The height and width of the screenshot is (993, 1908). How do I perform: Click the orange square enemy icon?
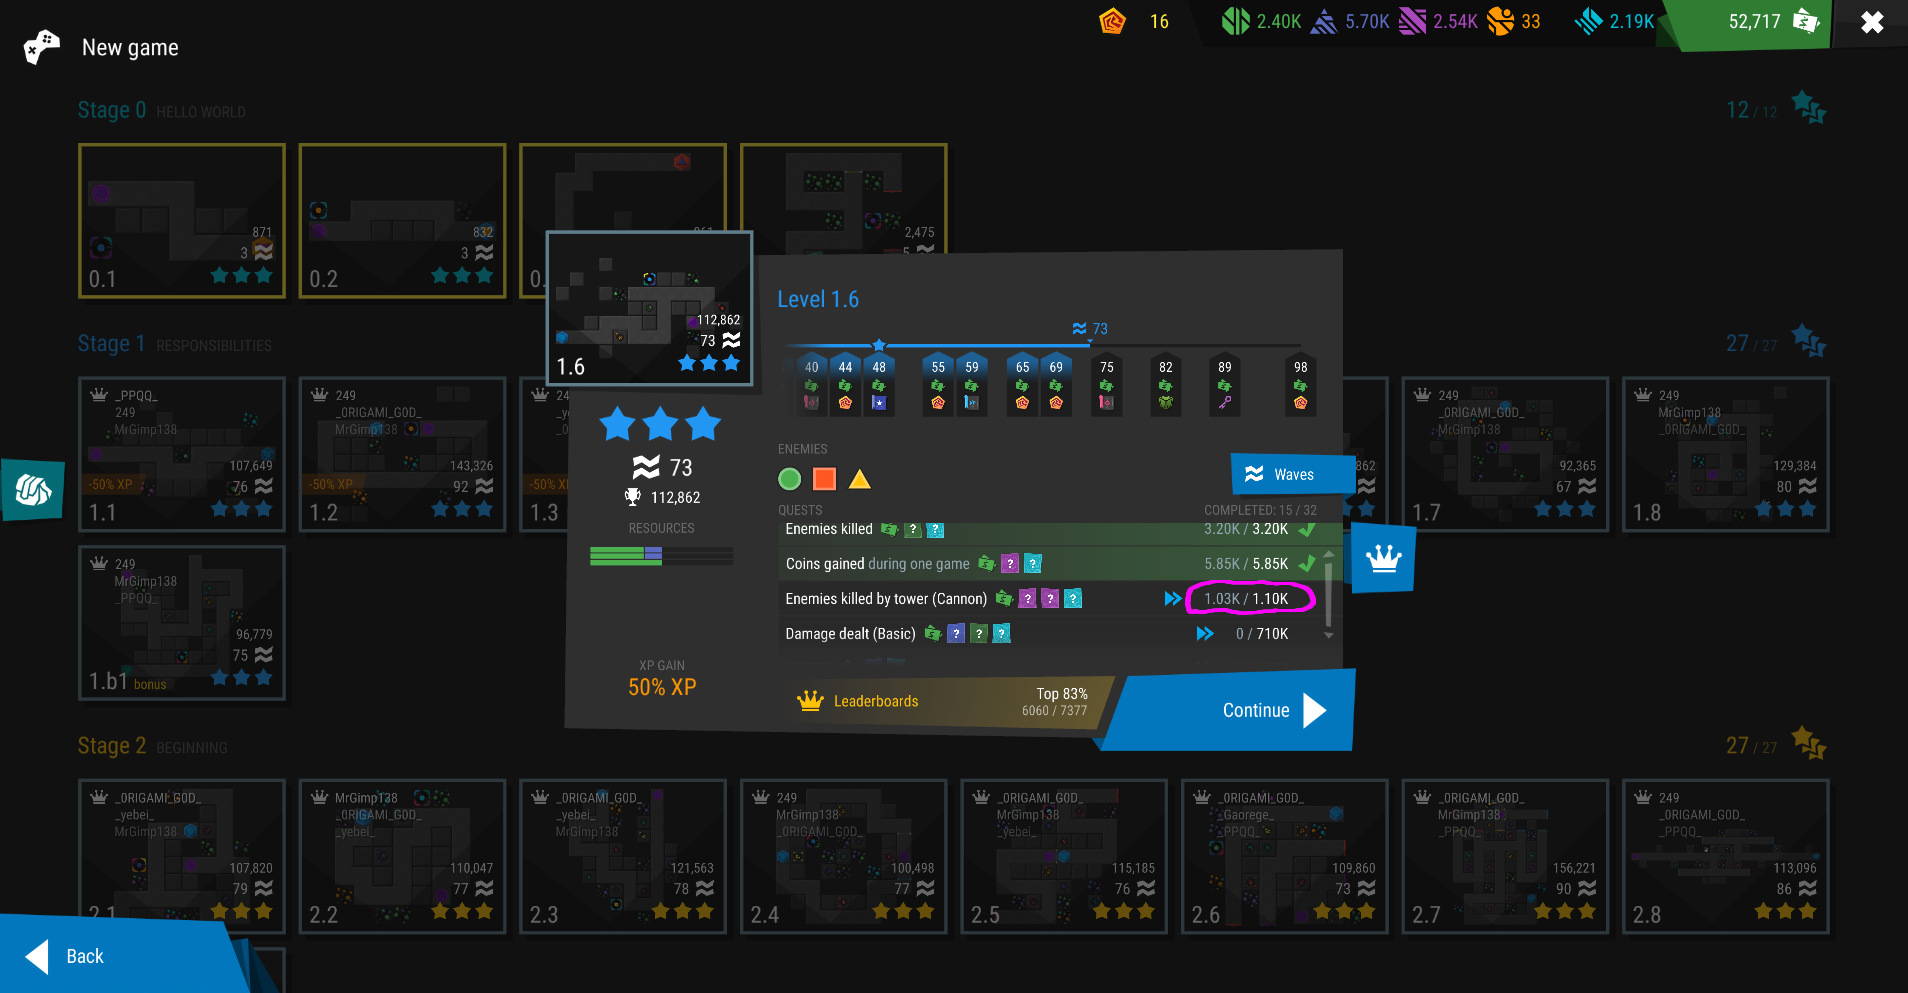pos(824,479)
